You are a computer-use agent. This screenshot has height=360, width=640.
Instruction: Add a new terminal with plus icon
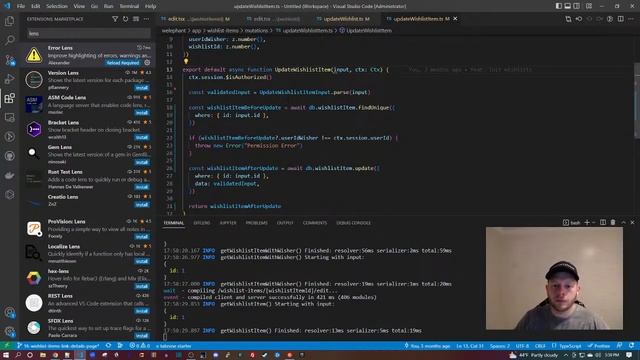587,222
